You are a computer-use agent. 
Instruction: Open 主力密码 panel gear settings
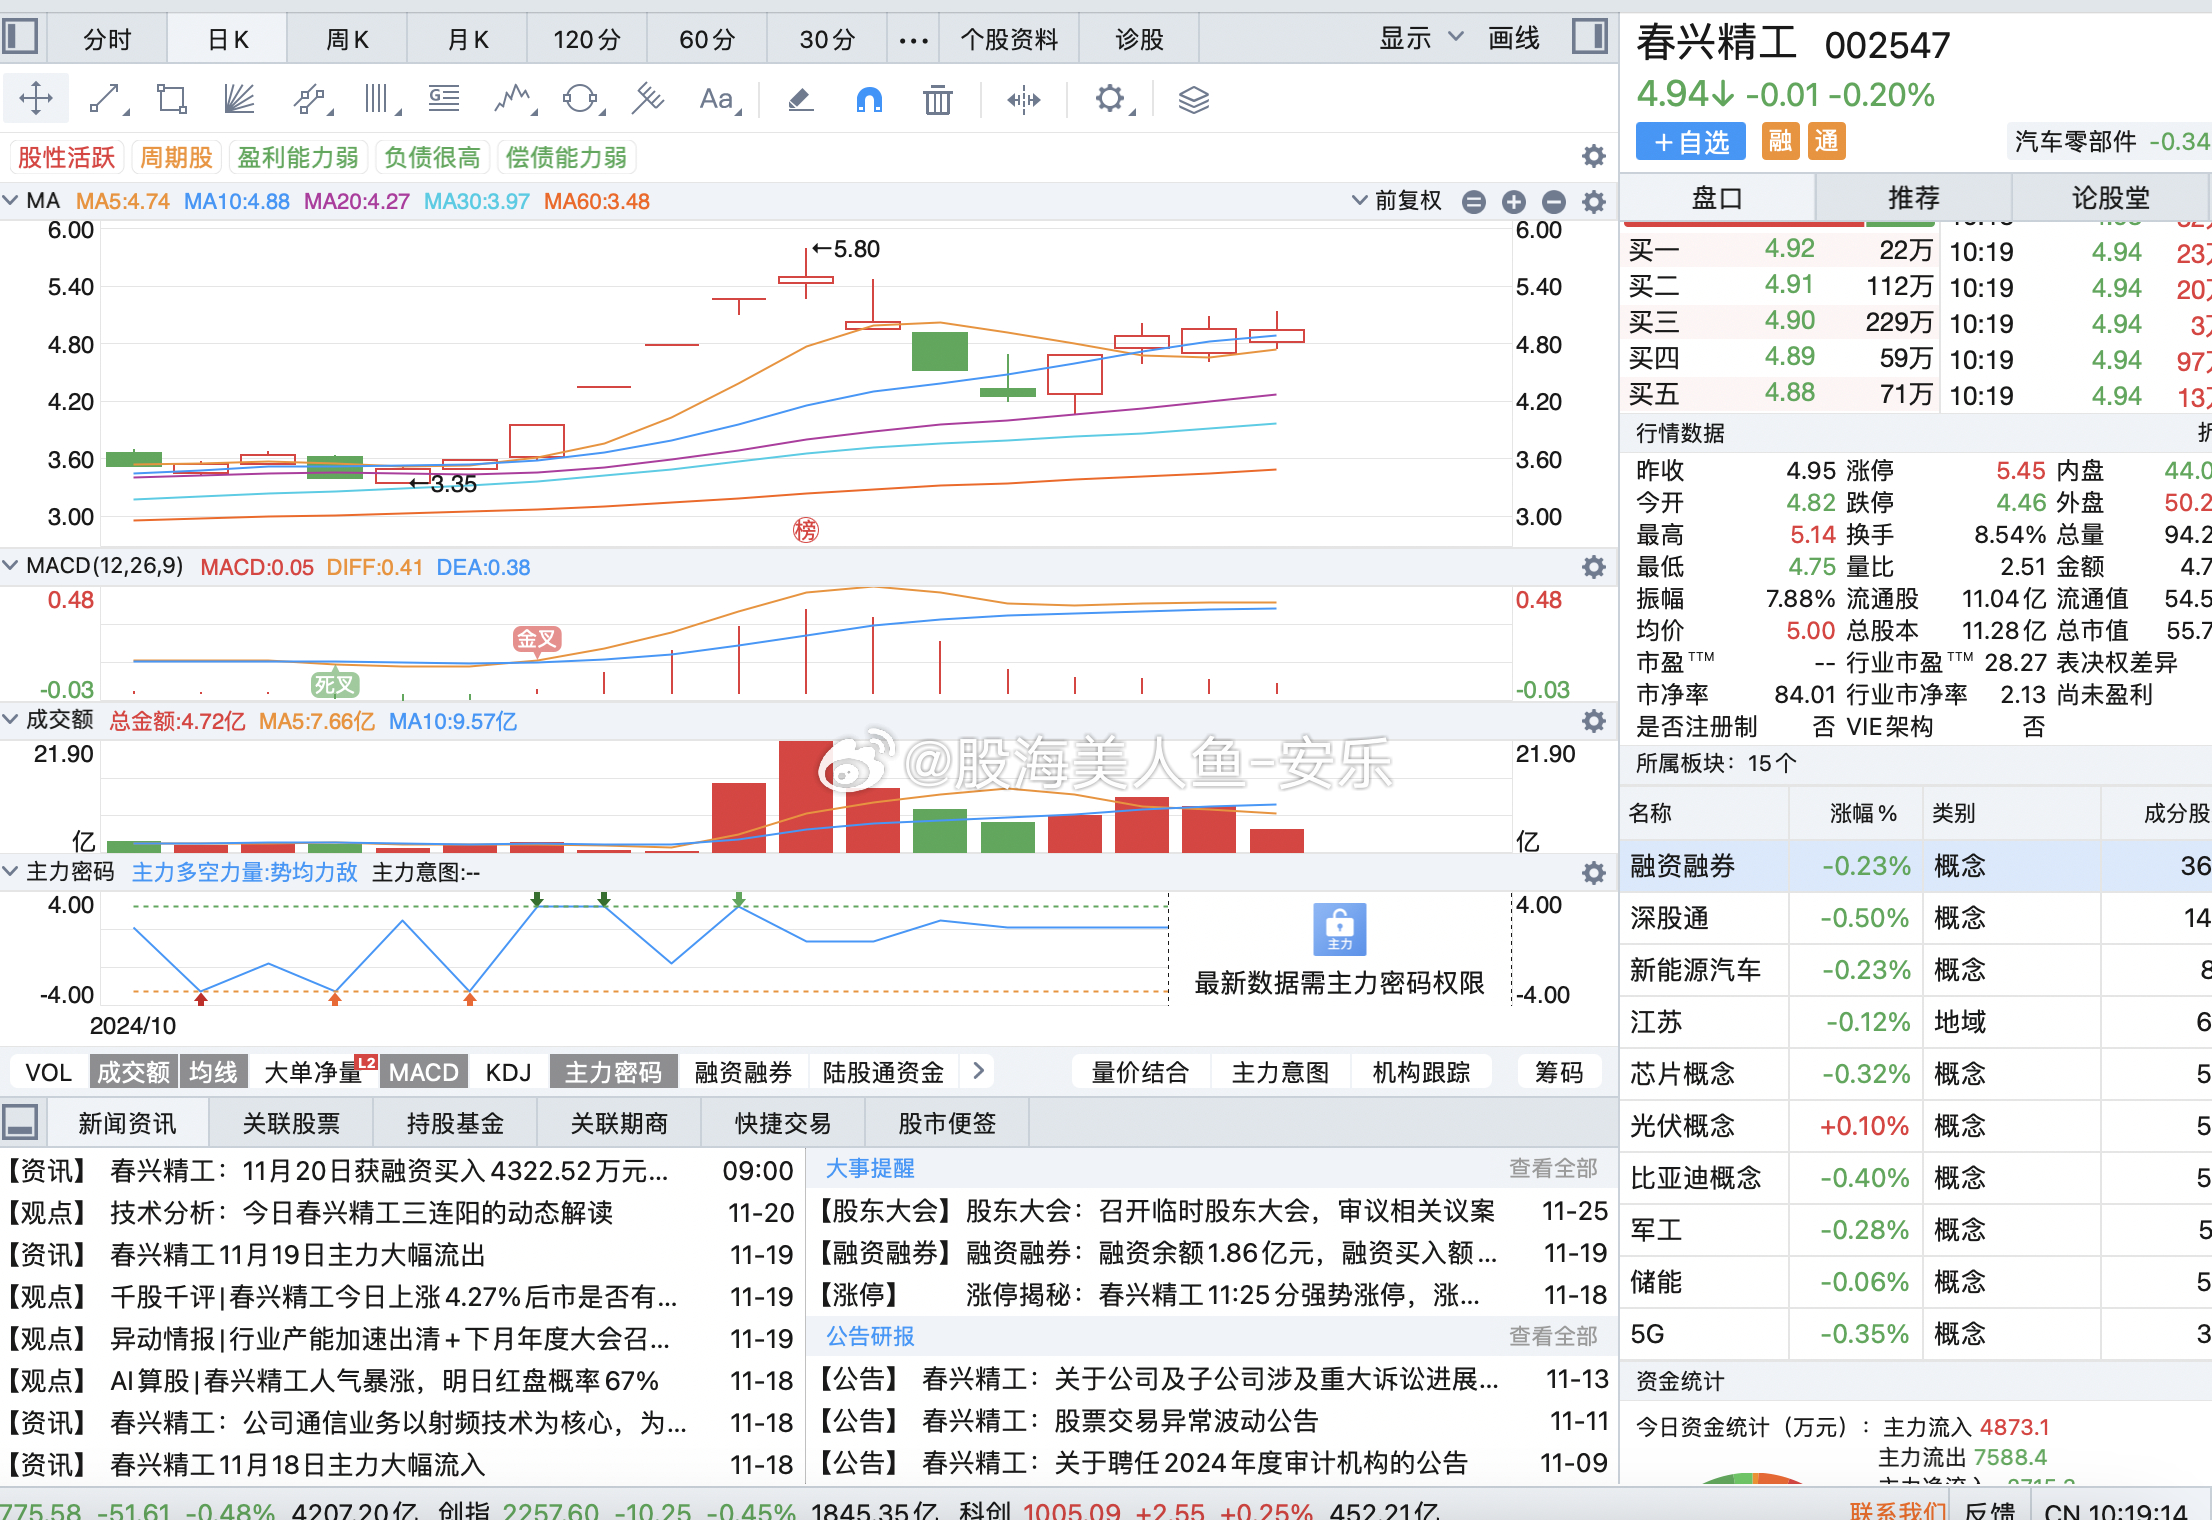pos(1594,873)
